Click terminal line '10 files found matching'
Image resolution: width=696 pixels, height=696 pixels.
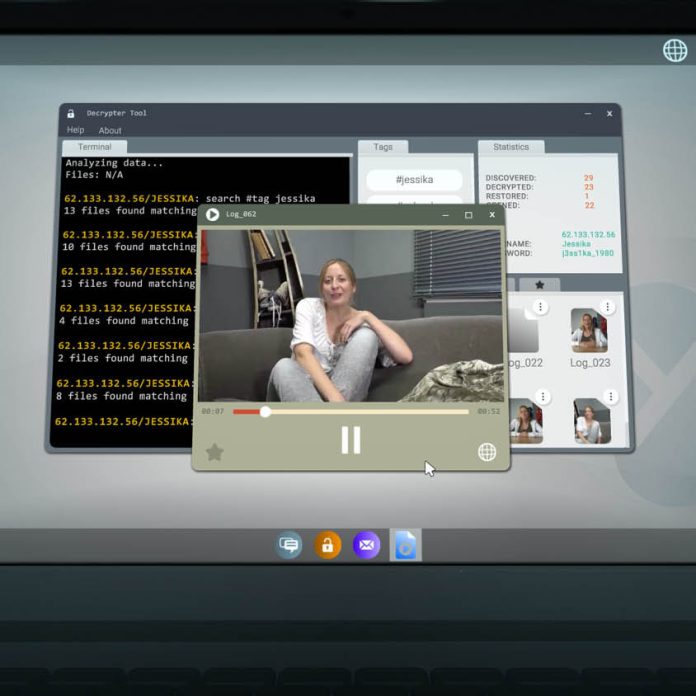point(129,247)
